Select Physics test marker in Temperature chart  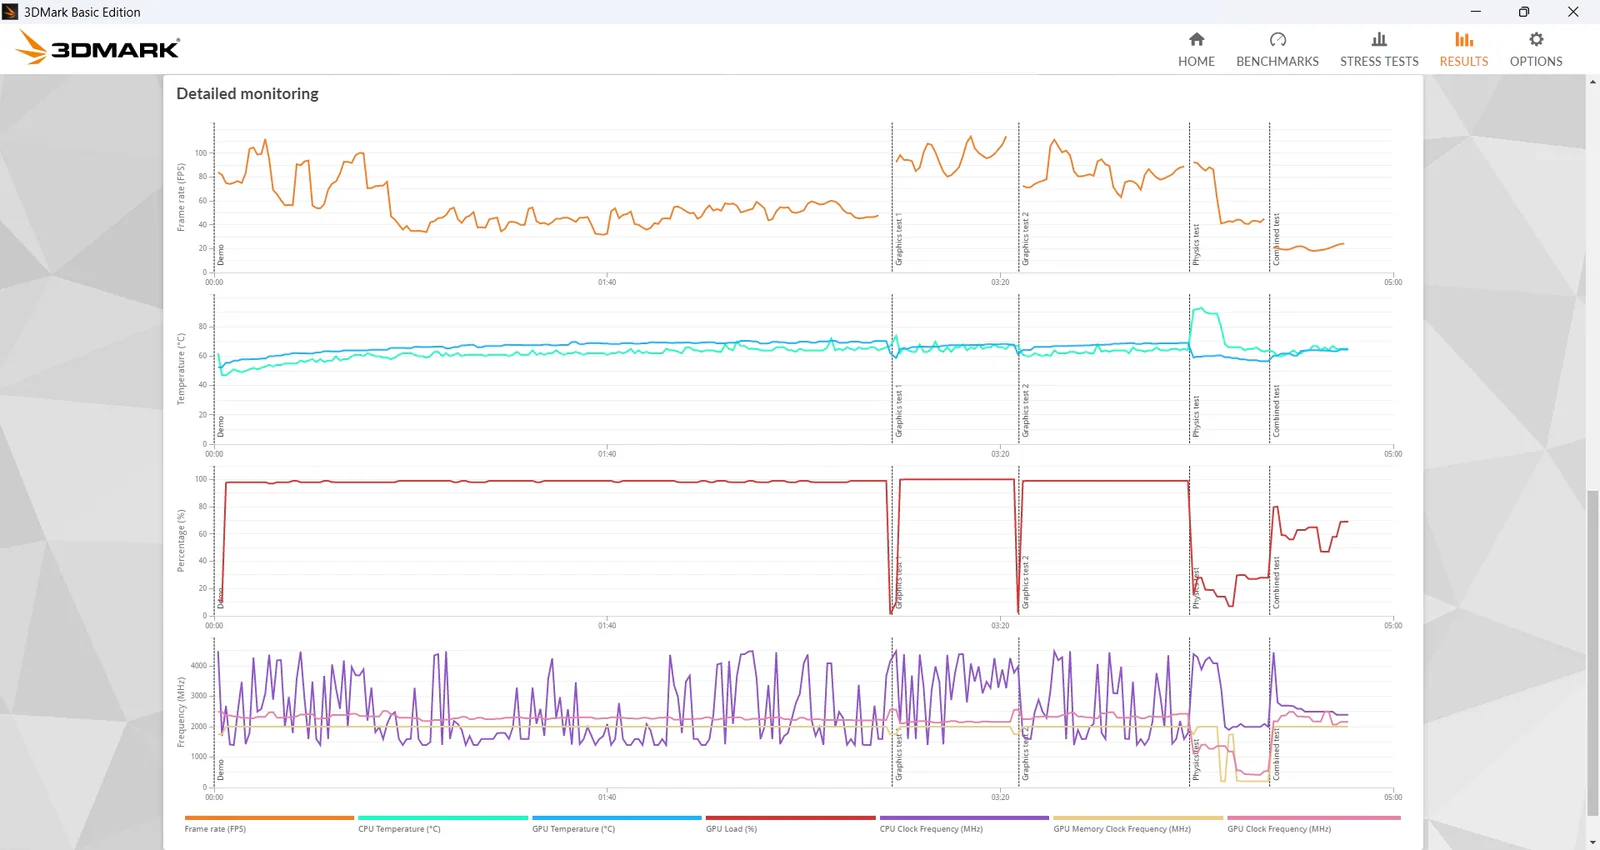(1196, 417)
